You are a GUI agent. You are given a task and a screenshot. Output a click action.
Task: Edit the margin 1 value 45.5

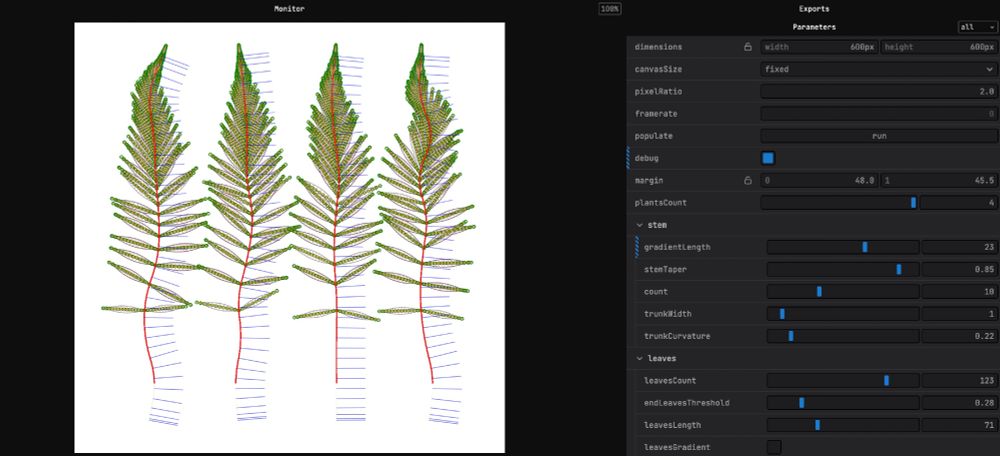point(939,180)
